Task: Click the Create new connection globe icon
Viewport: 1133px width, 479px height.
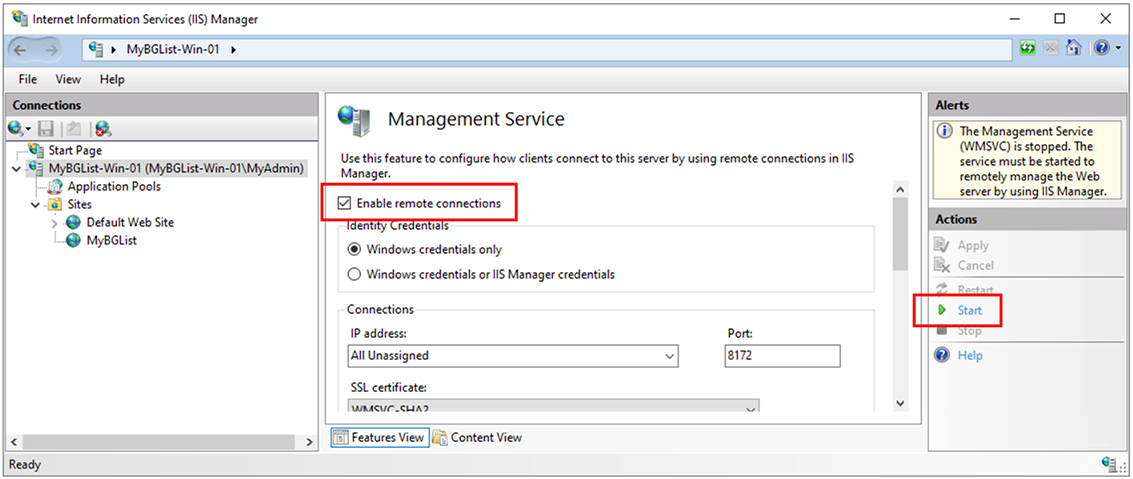Action: pyautogui.click(x=16, y=129)
